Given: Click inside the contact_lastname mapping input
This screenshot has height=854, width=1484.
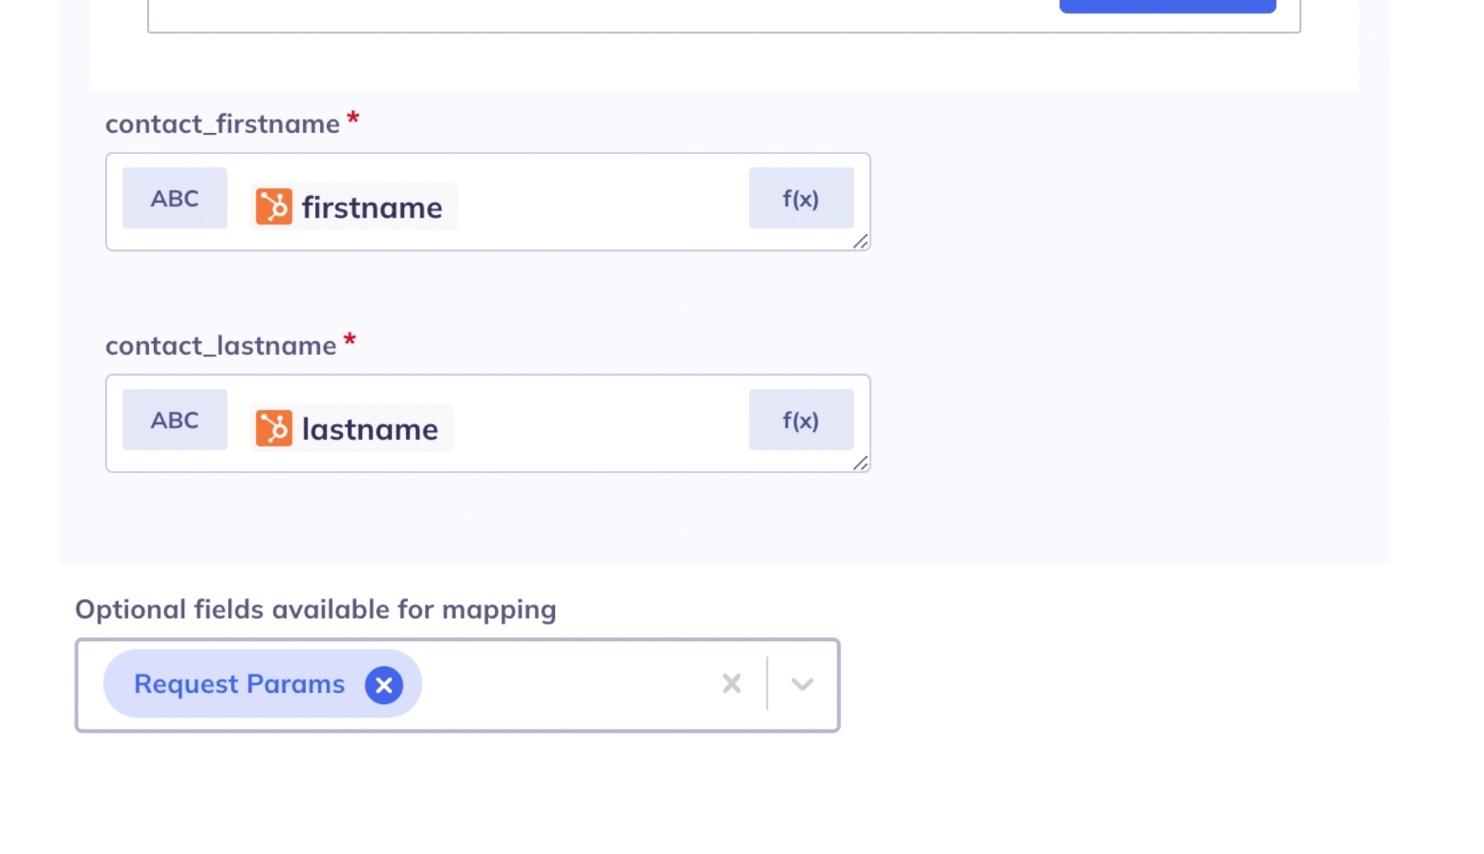Looking at the screenshot, I should coord(600,423).
